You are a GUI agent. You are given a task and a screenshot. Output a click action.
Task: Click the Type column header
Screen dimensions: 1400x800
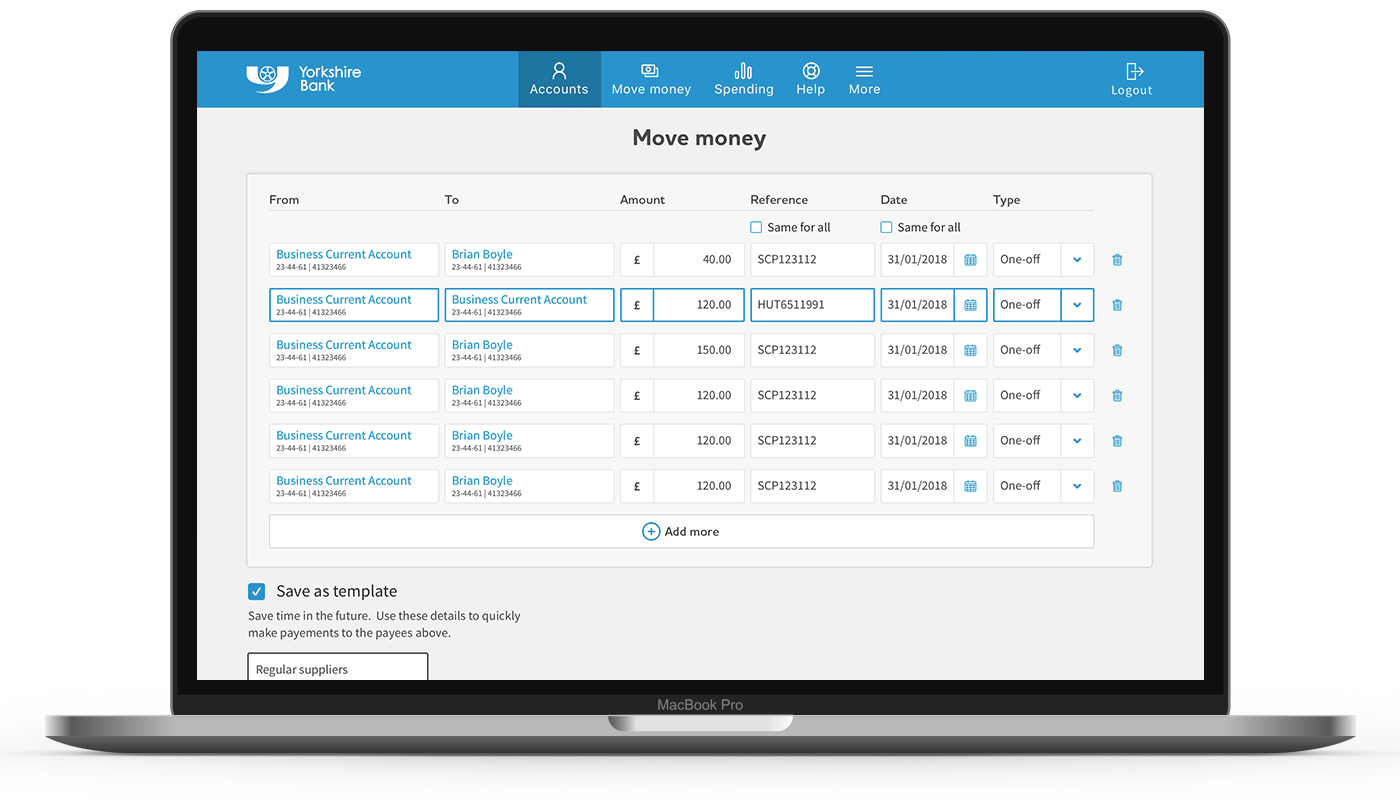[1006, 200]
